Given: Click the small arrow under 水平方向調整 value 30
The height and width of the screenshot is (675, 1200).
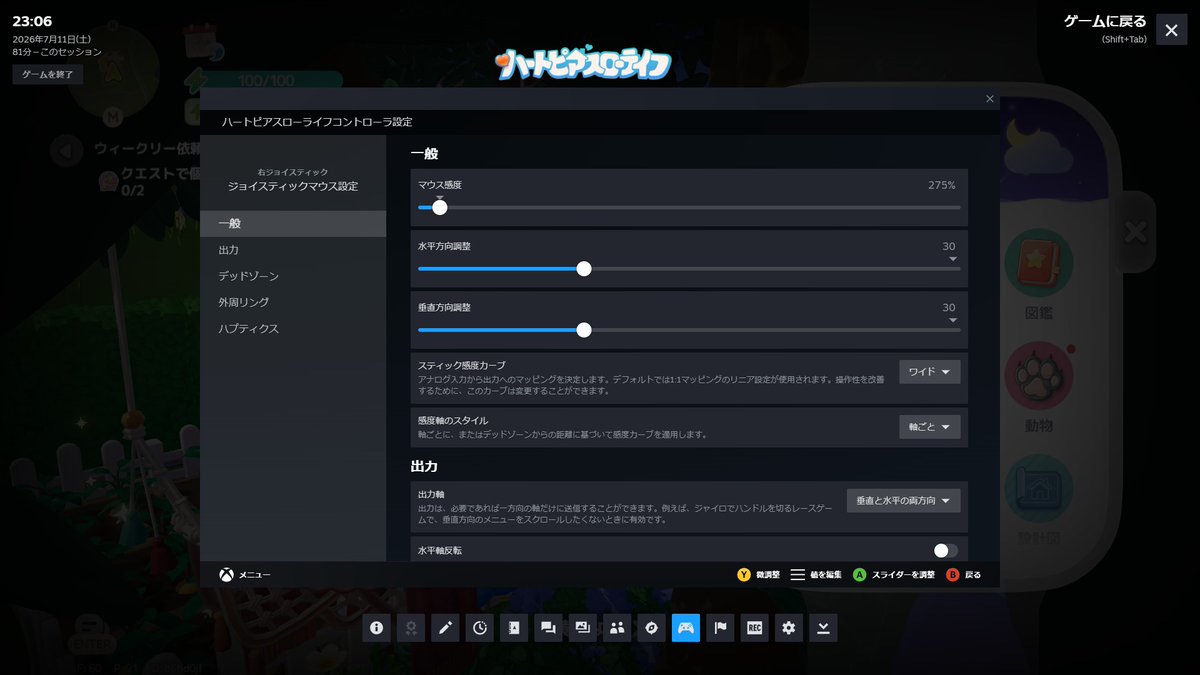Looking at the screenshot, I should coord(953,259).
